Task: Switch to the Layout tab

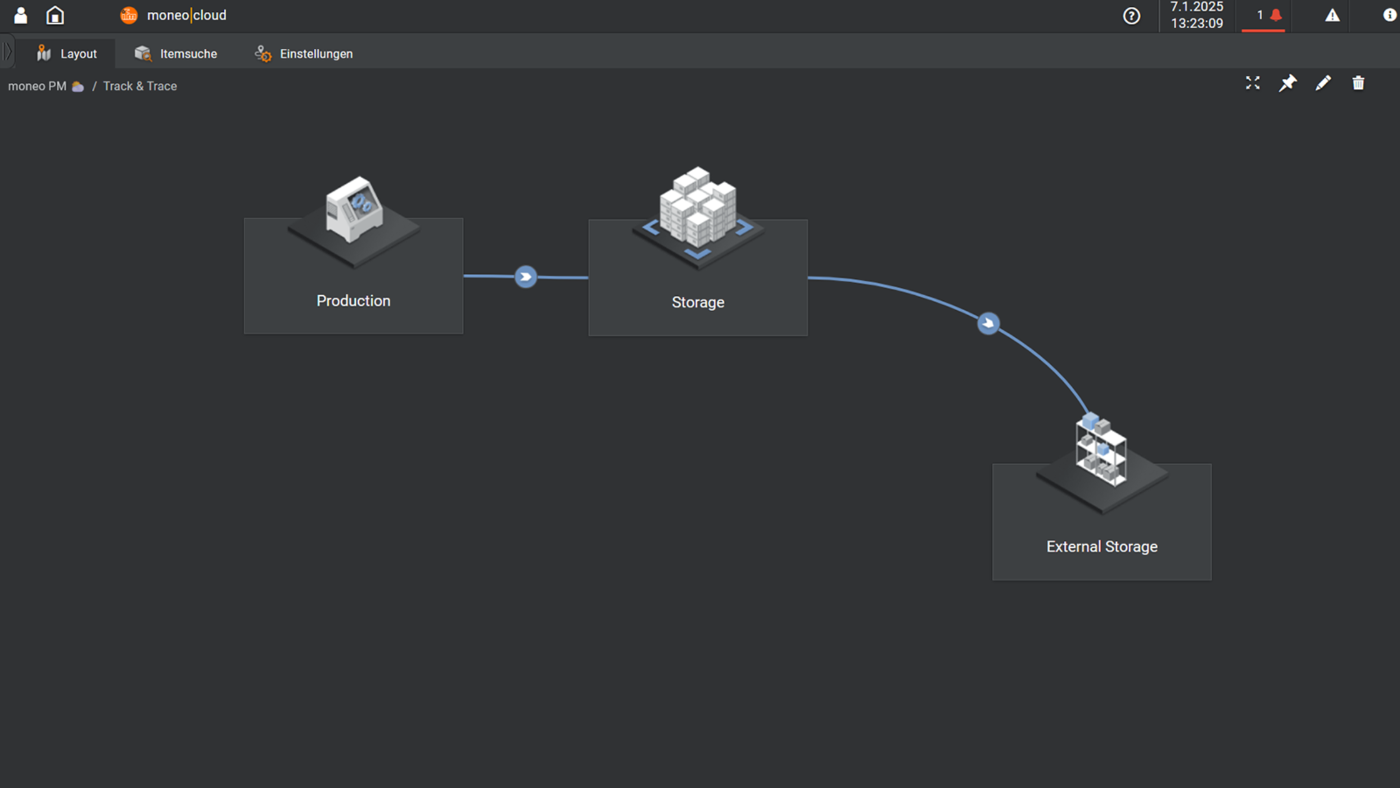Action: (x=67, y=53)
